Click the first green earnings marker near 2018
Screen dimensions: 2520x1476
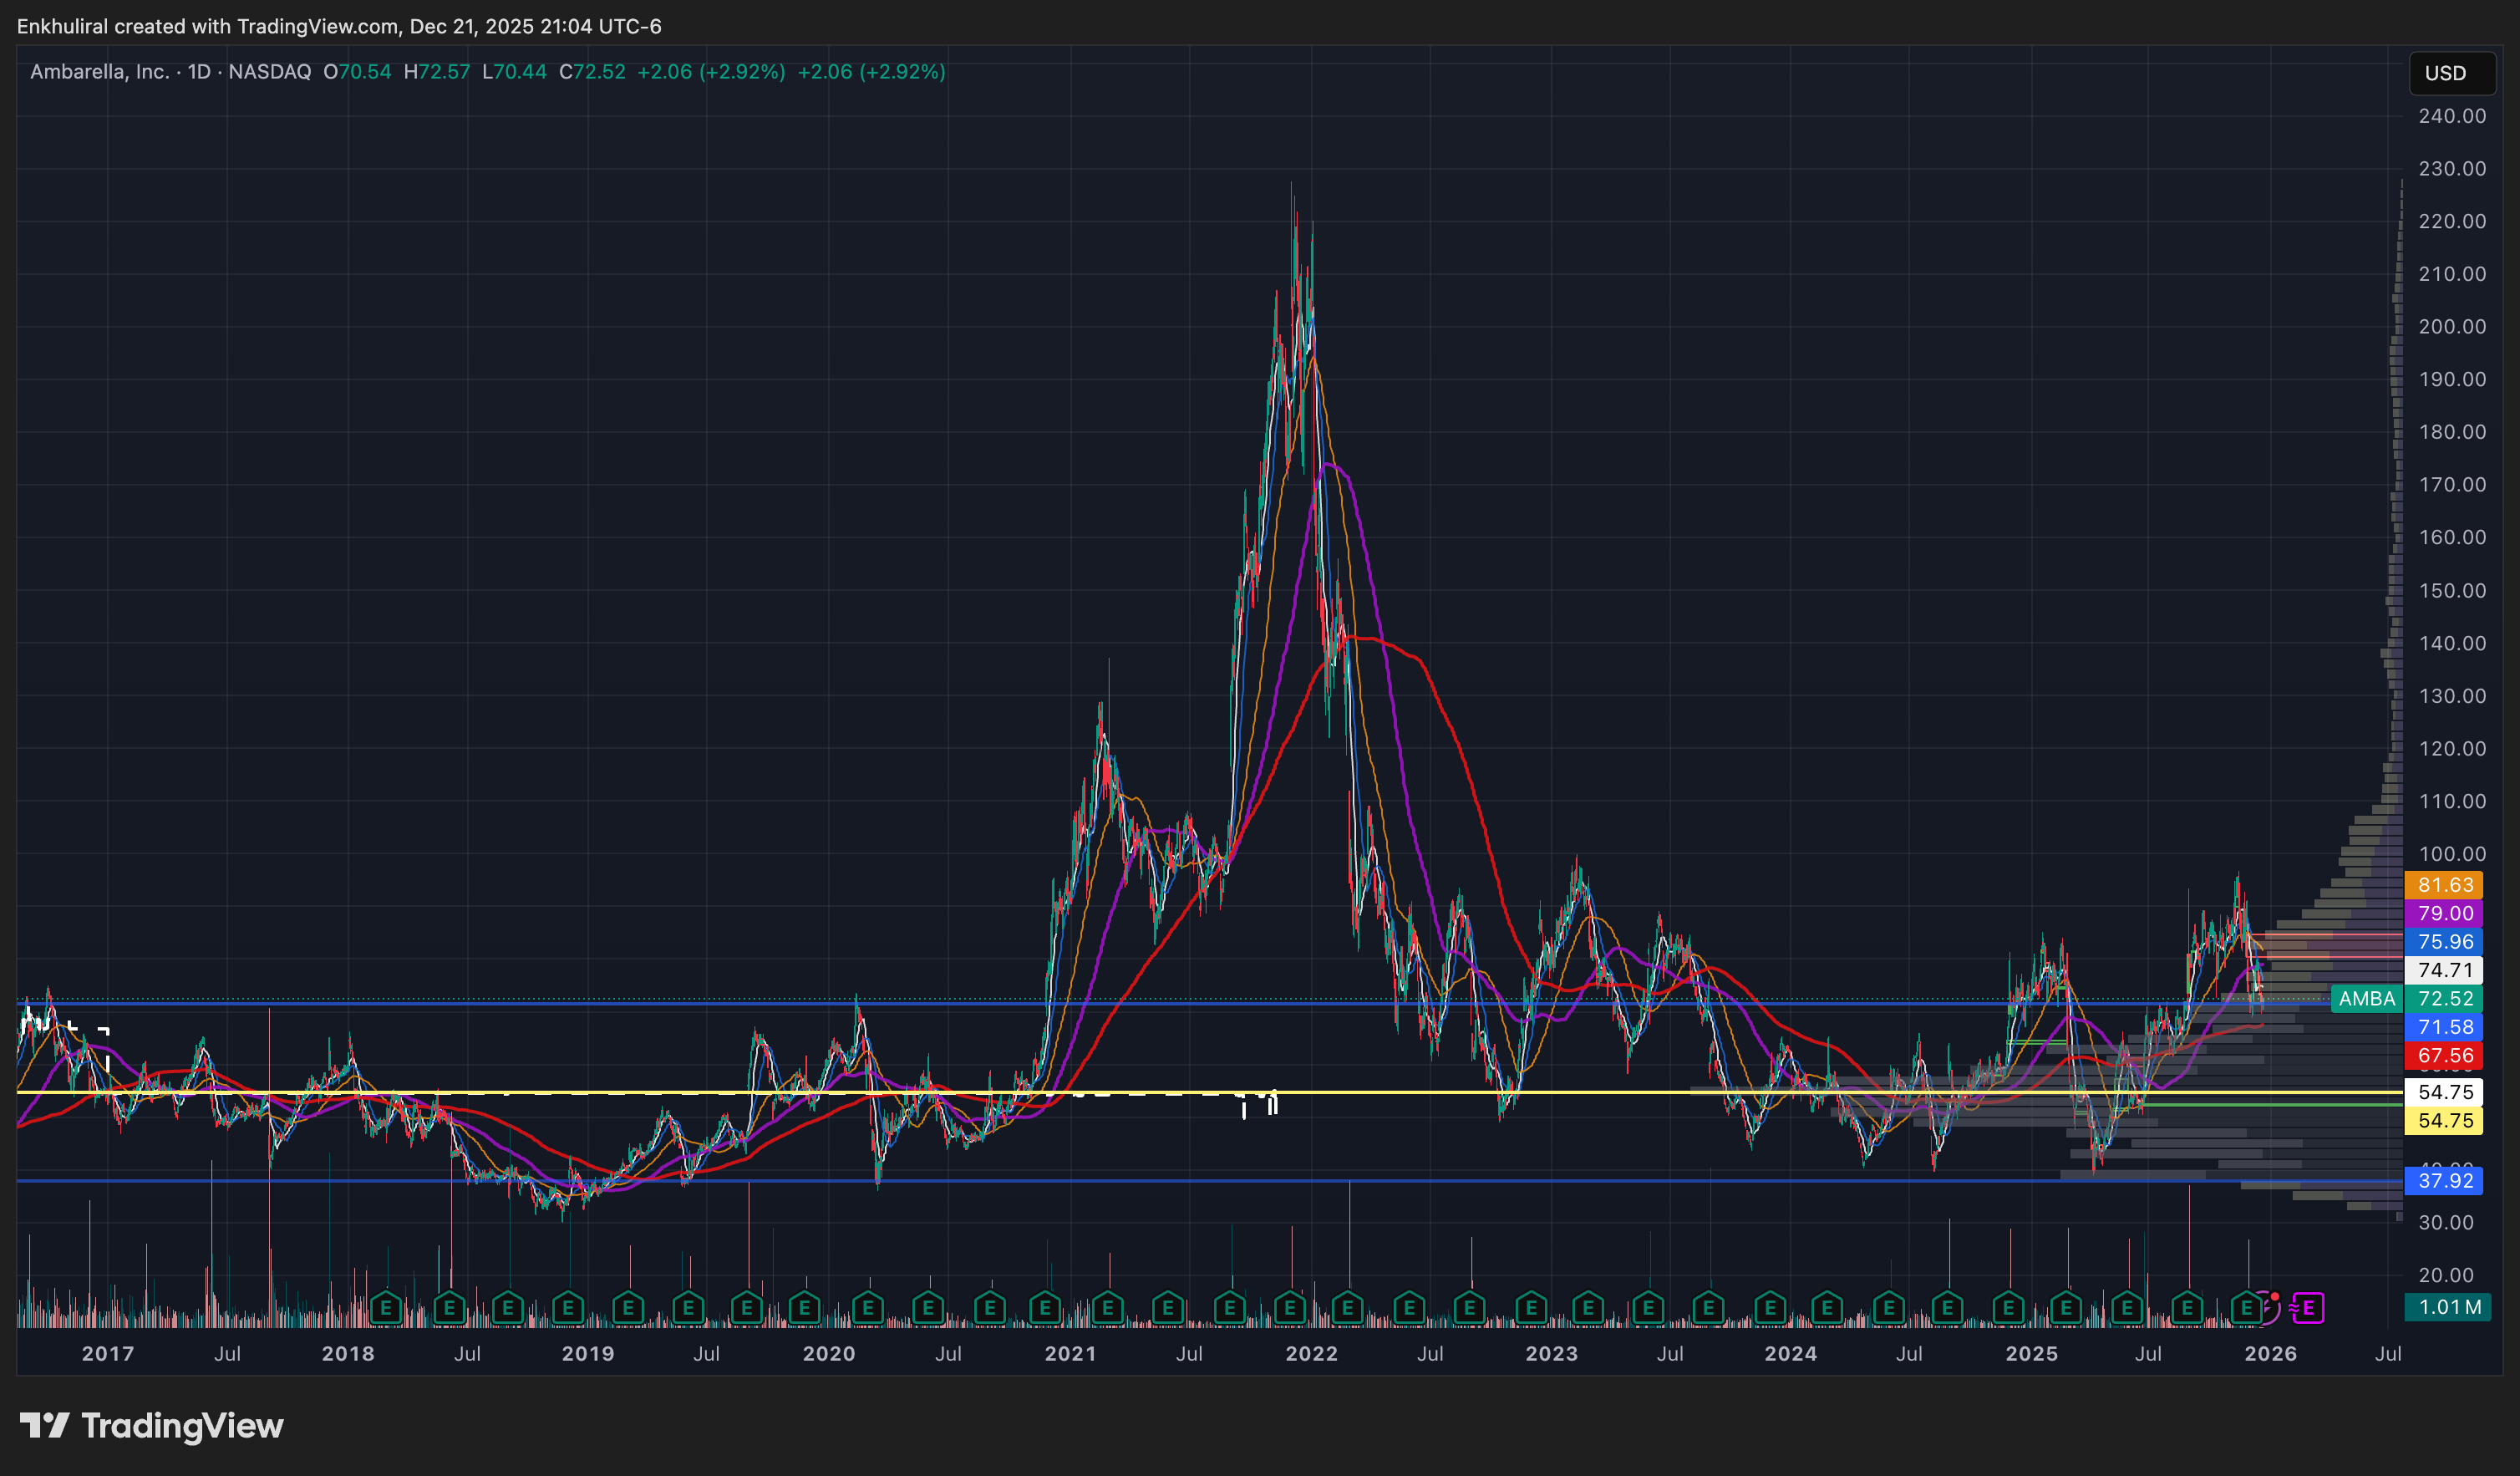[386, 1307]
